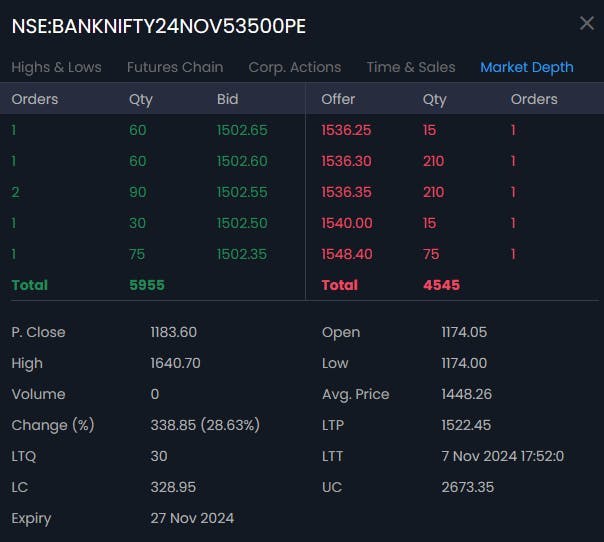The width and height of the screenshot is (604, 542).
Task: Click the High value 1640.70
Action: click(x=175, y=363)
